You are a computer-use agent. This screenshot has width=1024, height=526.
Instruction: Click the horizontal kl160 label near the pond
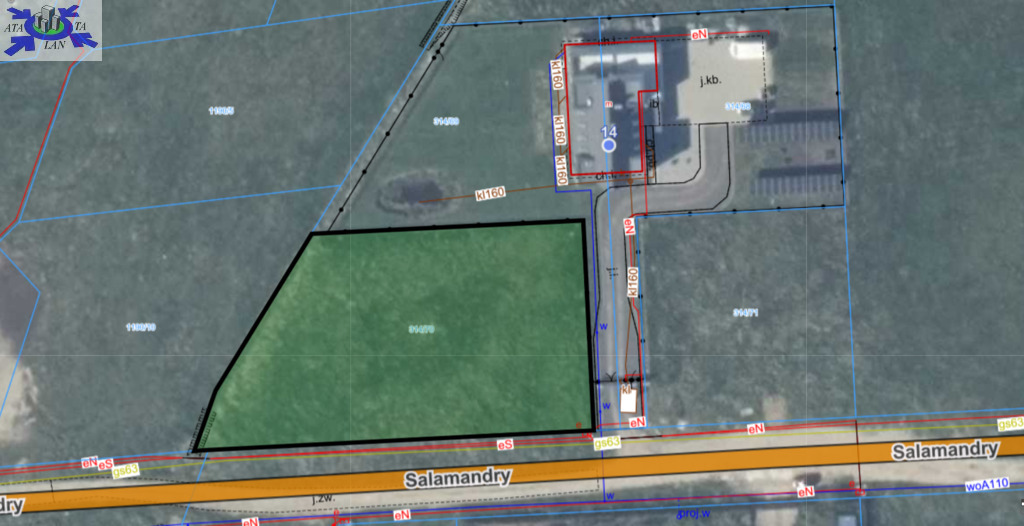point(490,193)
